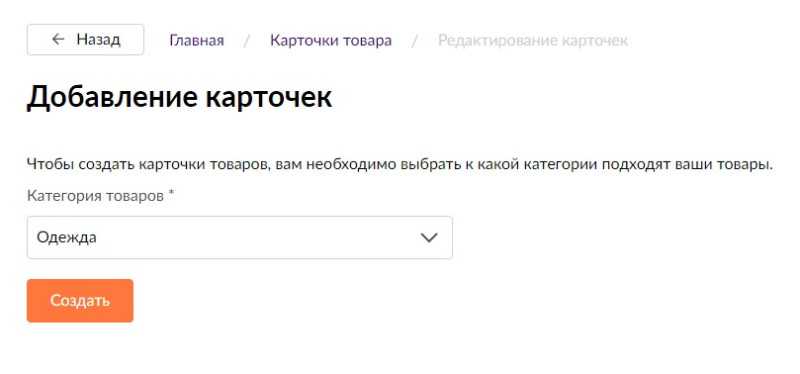Click the word Назад inside back button

[98, 39]
